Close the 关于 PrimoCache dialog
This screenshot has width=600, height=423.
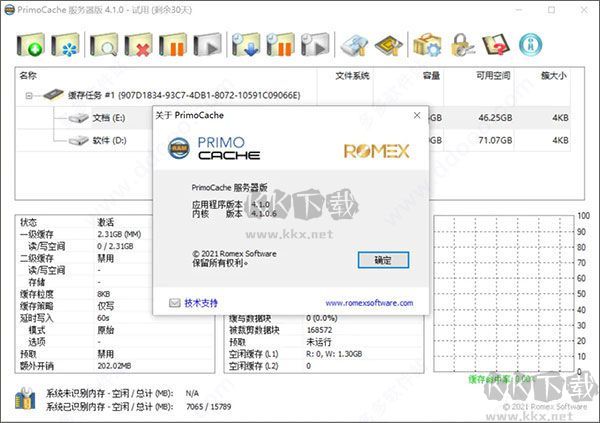417,115
